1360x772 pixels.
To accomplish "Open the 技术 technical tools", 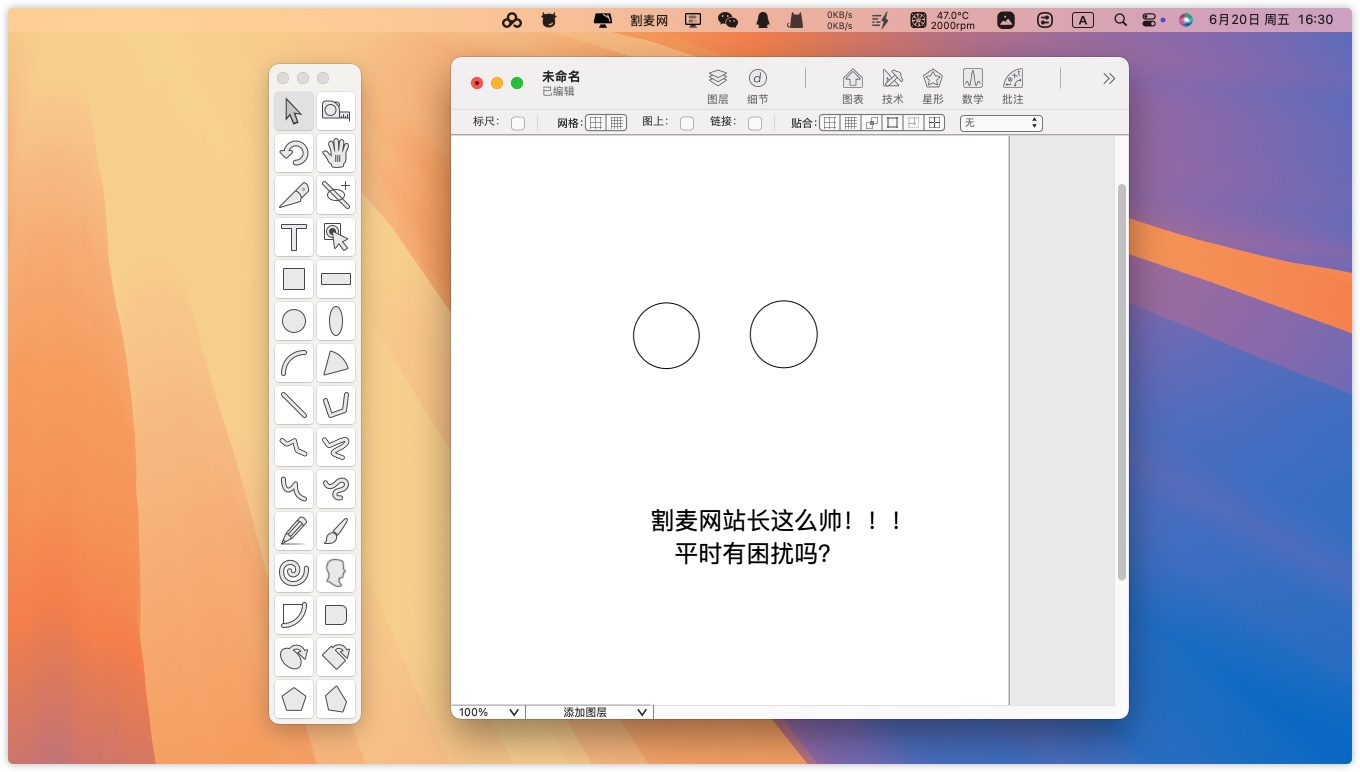I will pyautogui.click(x=893, y=86).
